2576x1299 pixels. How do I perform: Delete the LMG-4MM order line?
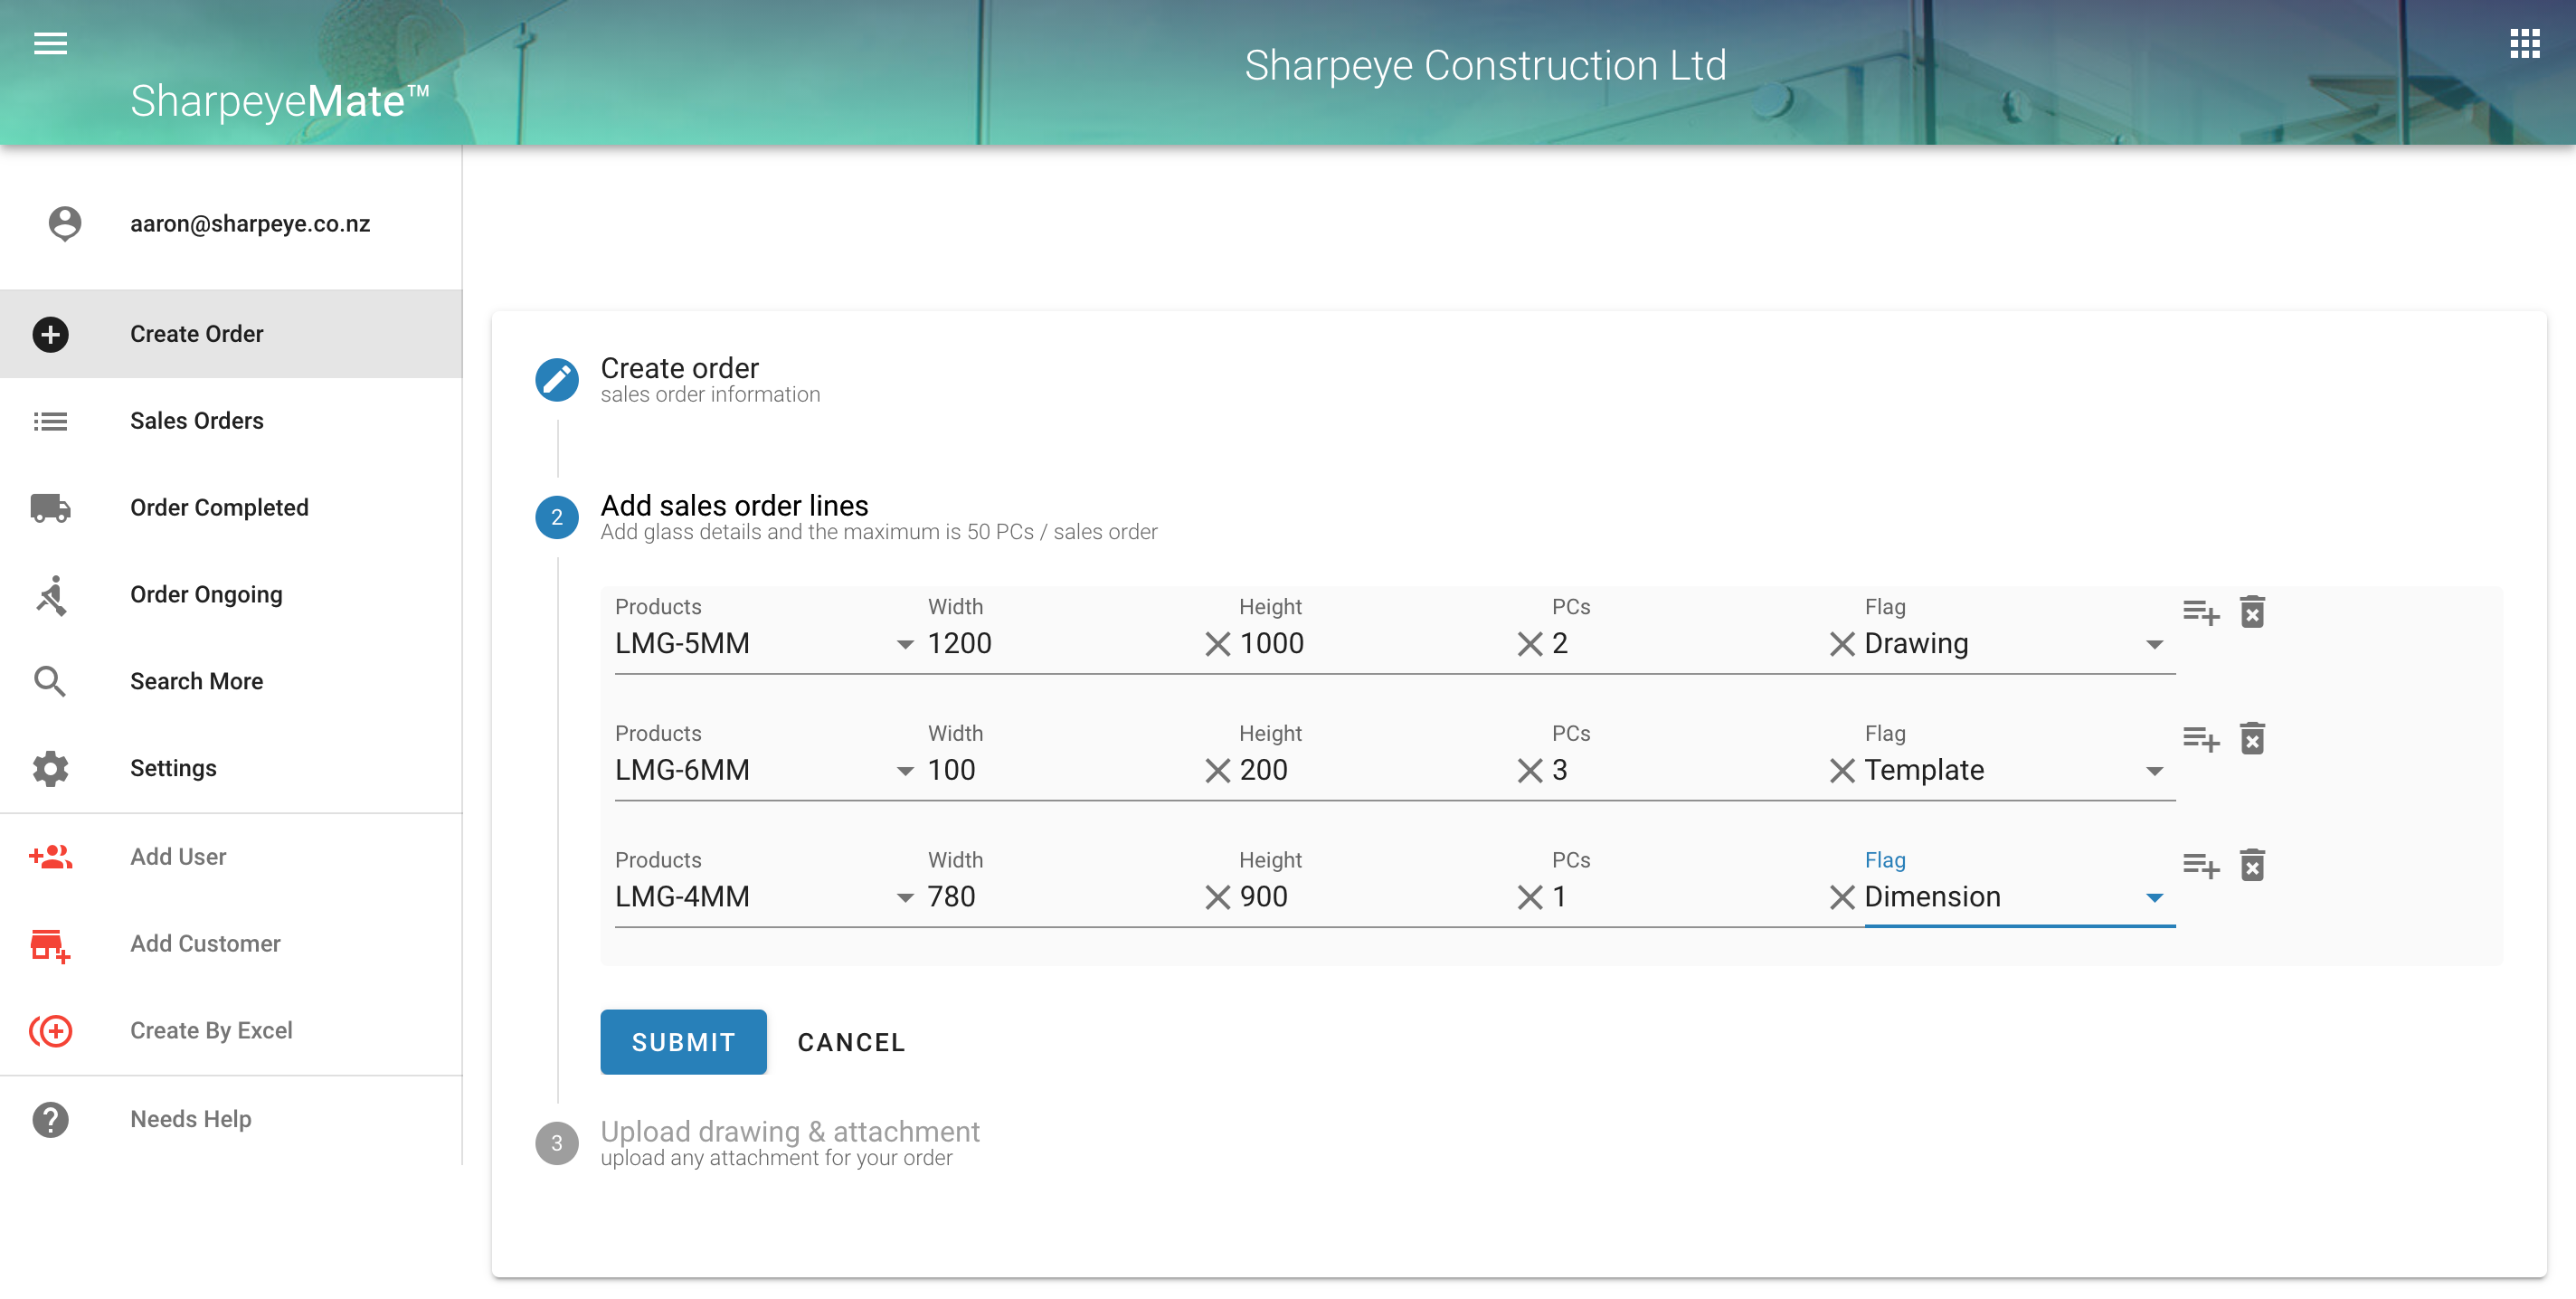[2252, 865]
